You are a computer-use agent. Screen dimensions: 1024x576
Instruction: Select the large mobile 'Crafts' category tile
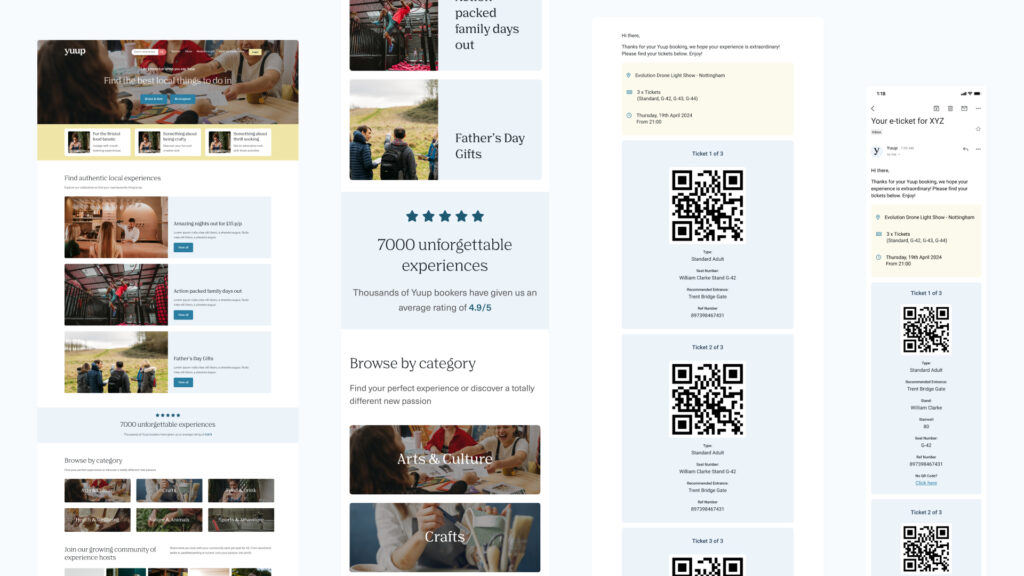[x=445, y=537]
